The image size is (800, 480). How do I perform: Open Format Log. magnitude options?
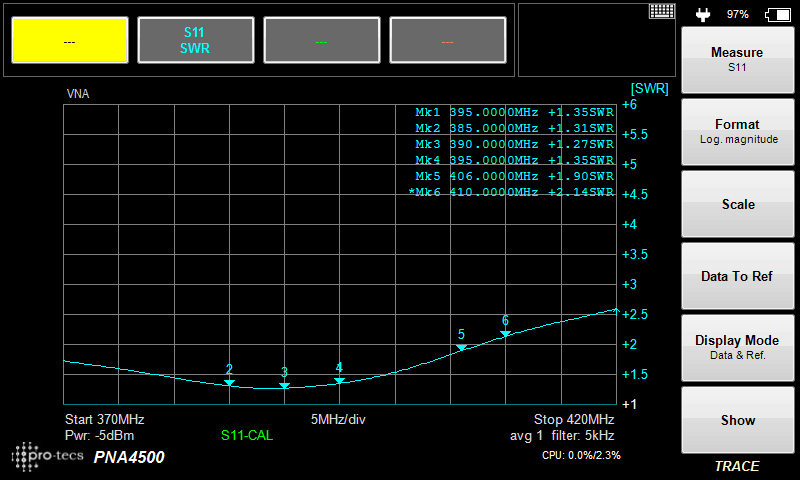tap(736, 132)
